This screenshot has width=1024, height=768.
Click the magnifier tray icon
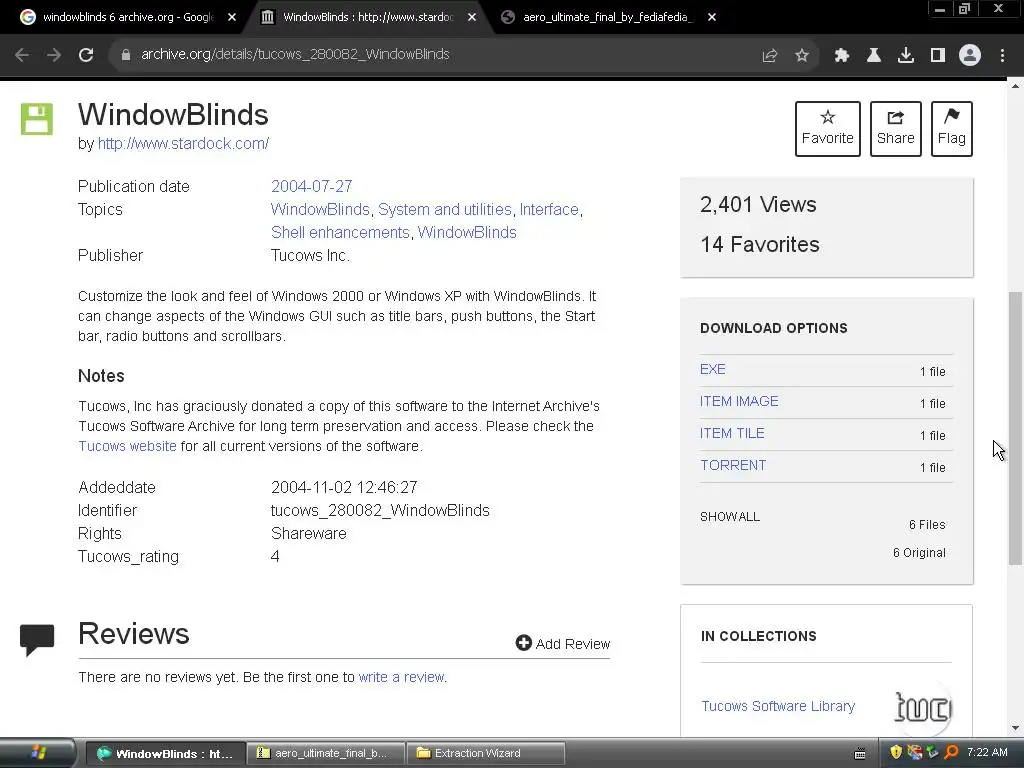(x=952, y=752)
